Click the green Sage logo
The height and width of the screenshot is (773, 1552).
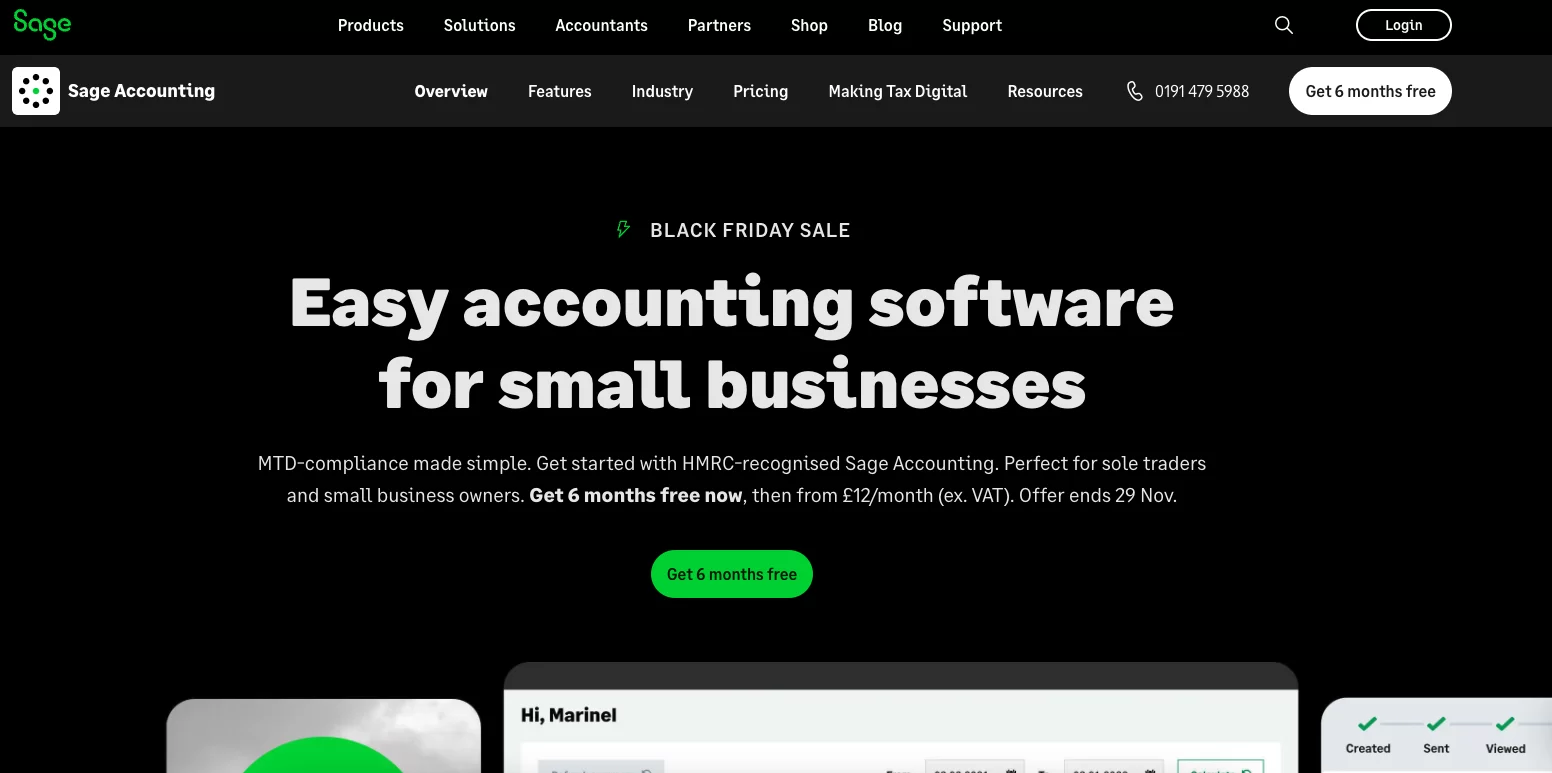click(x=42, y=24)
